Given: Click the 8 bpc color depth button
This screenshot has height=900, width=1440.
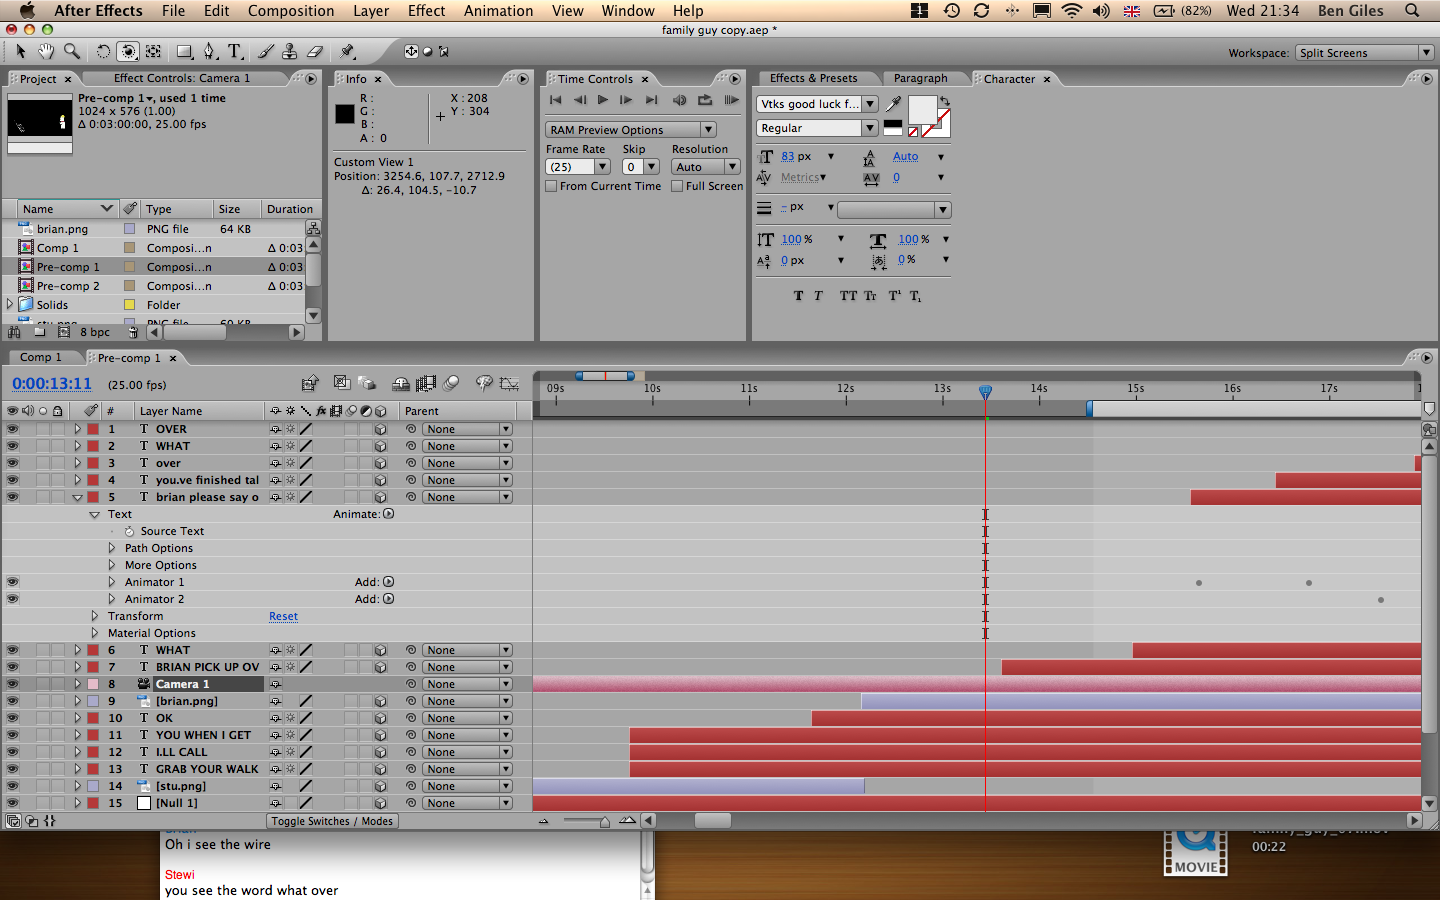Looking at the screenshot, I should pyautogui.click(x=95, y=332).
